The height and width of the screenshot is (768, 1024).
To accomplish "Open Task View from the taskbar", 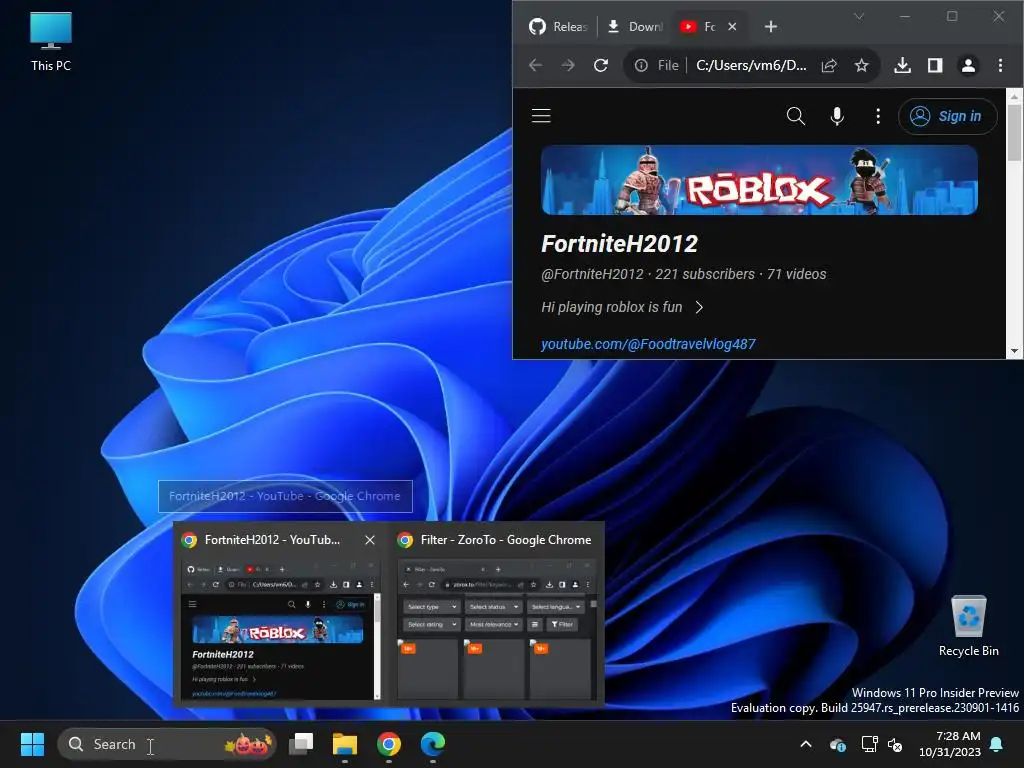I will [301, 744].
